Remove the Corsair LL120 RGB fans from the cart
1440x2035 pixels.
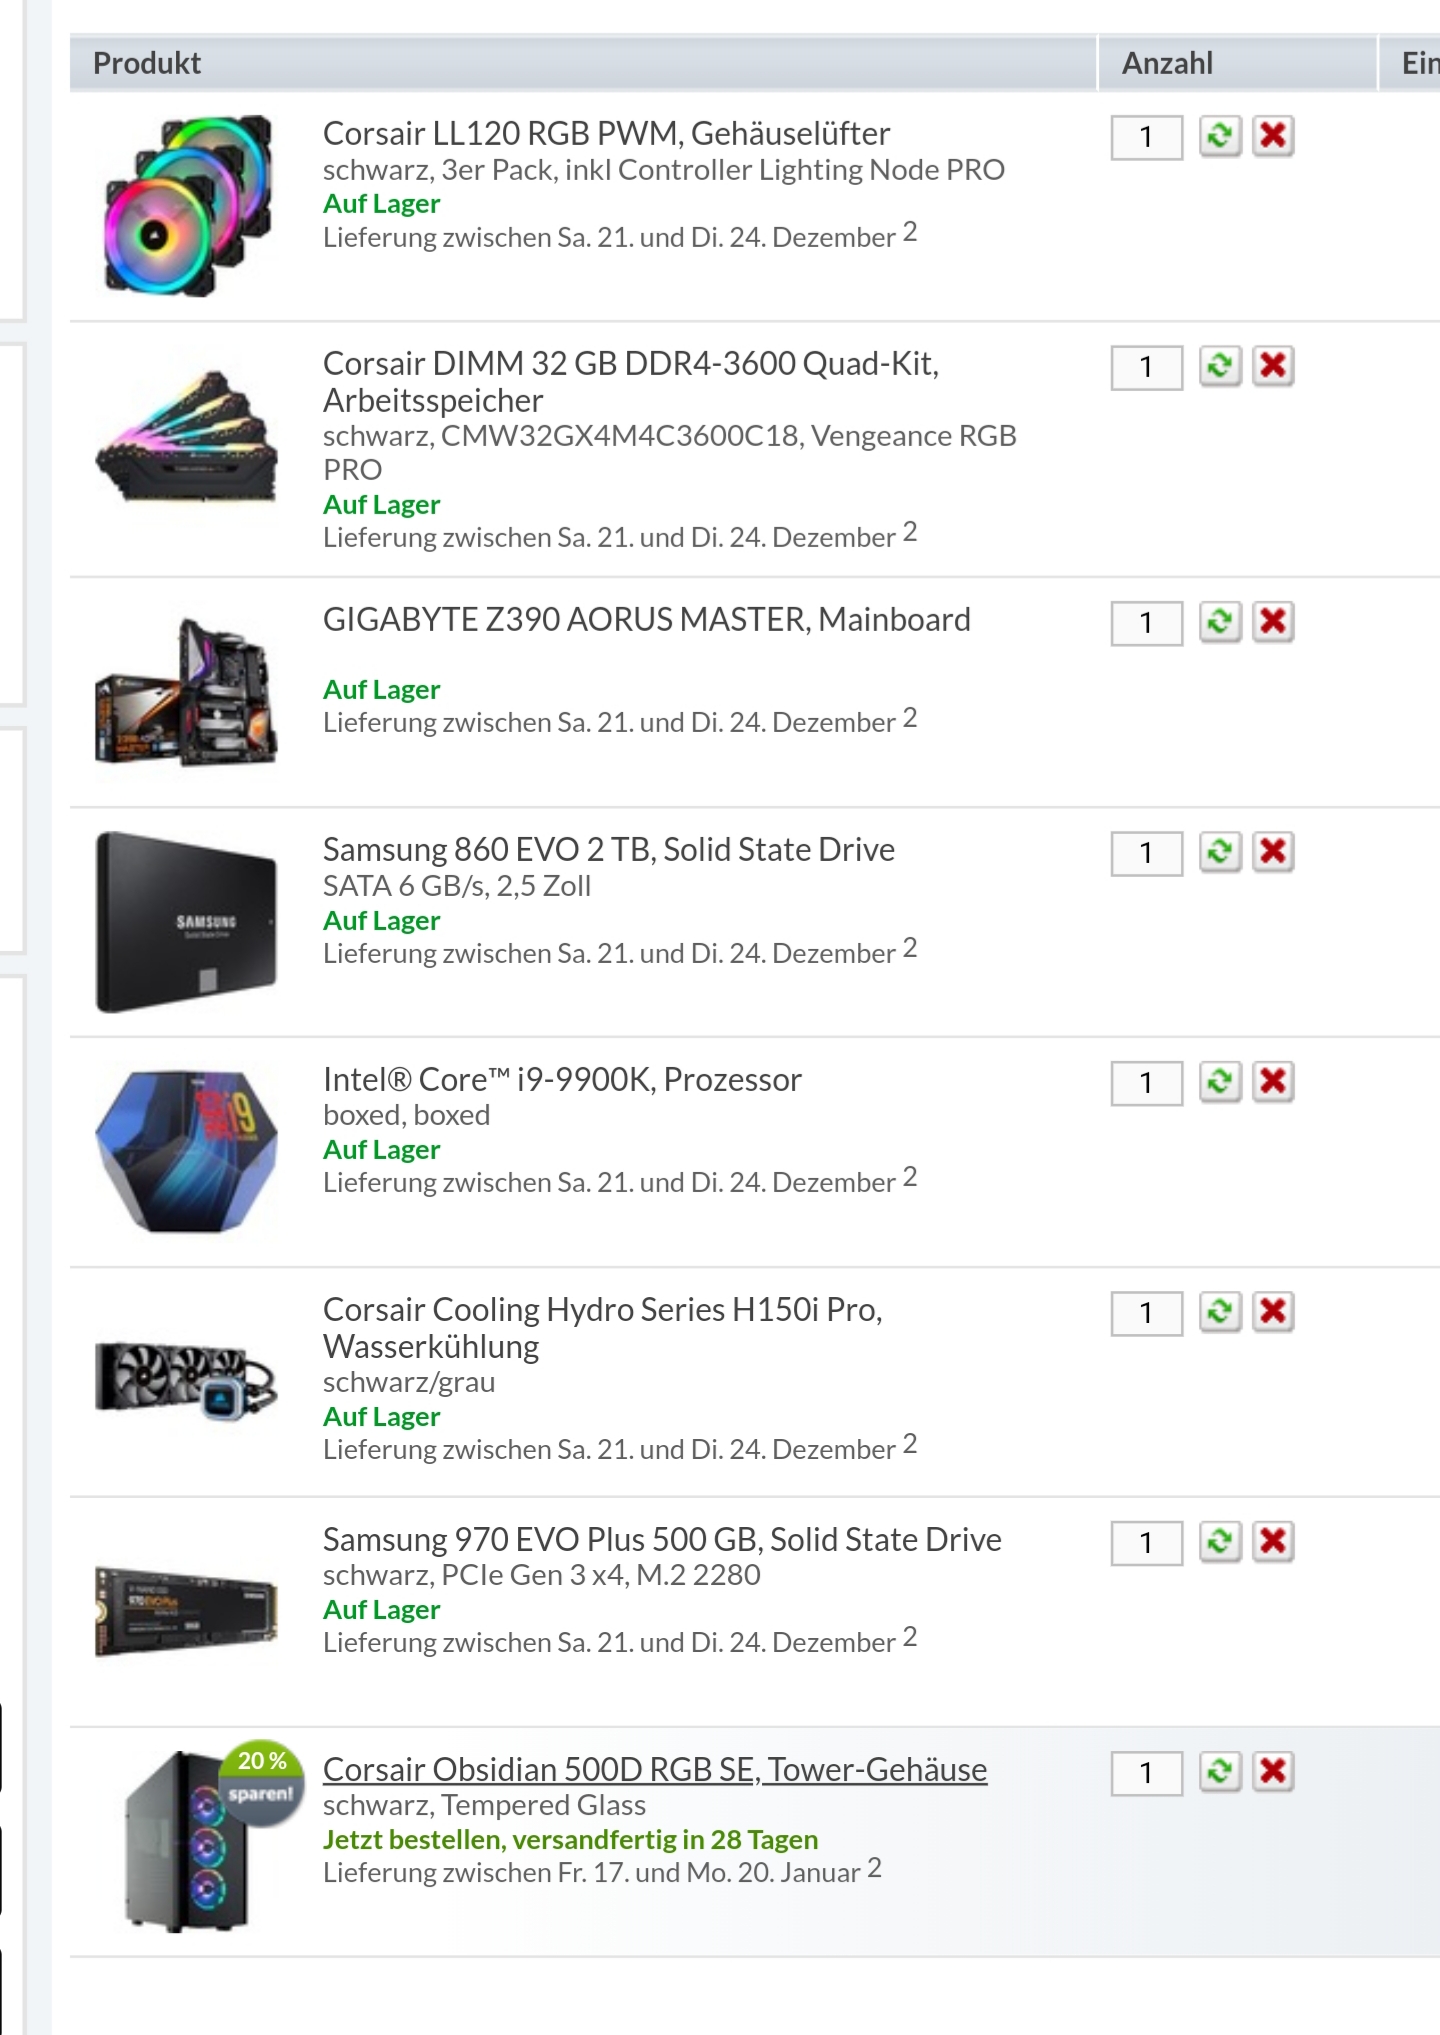coord(1273,136)
